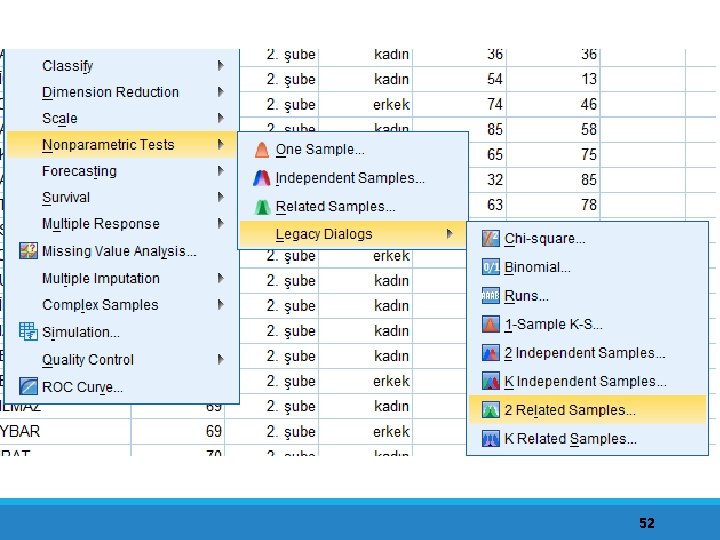
Task: Expand the Forecasting submenu arrow
Action: coord(220,171)
